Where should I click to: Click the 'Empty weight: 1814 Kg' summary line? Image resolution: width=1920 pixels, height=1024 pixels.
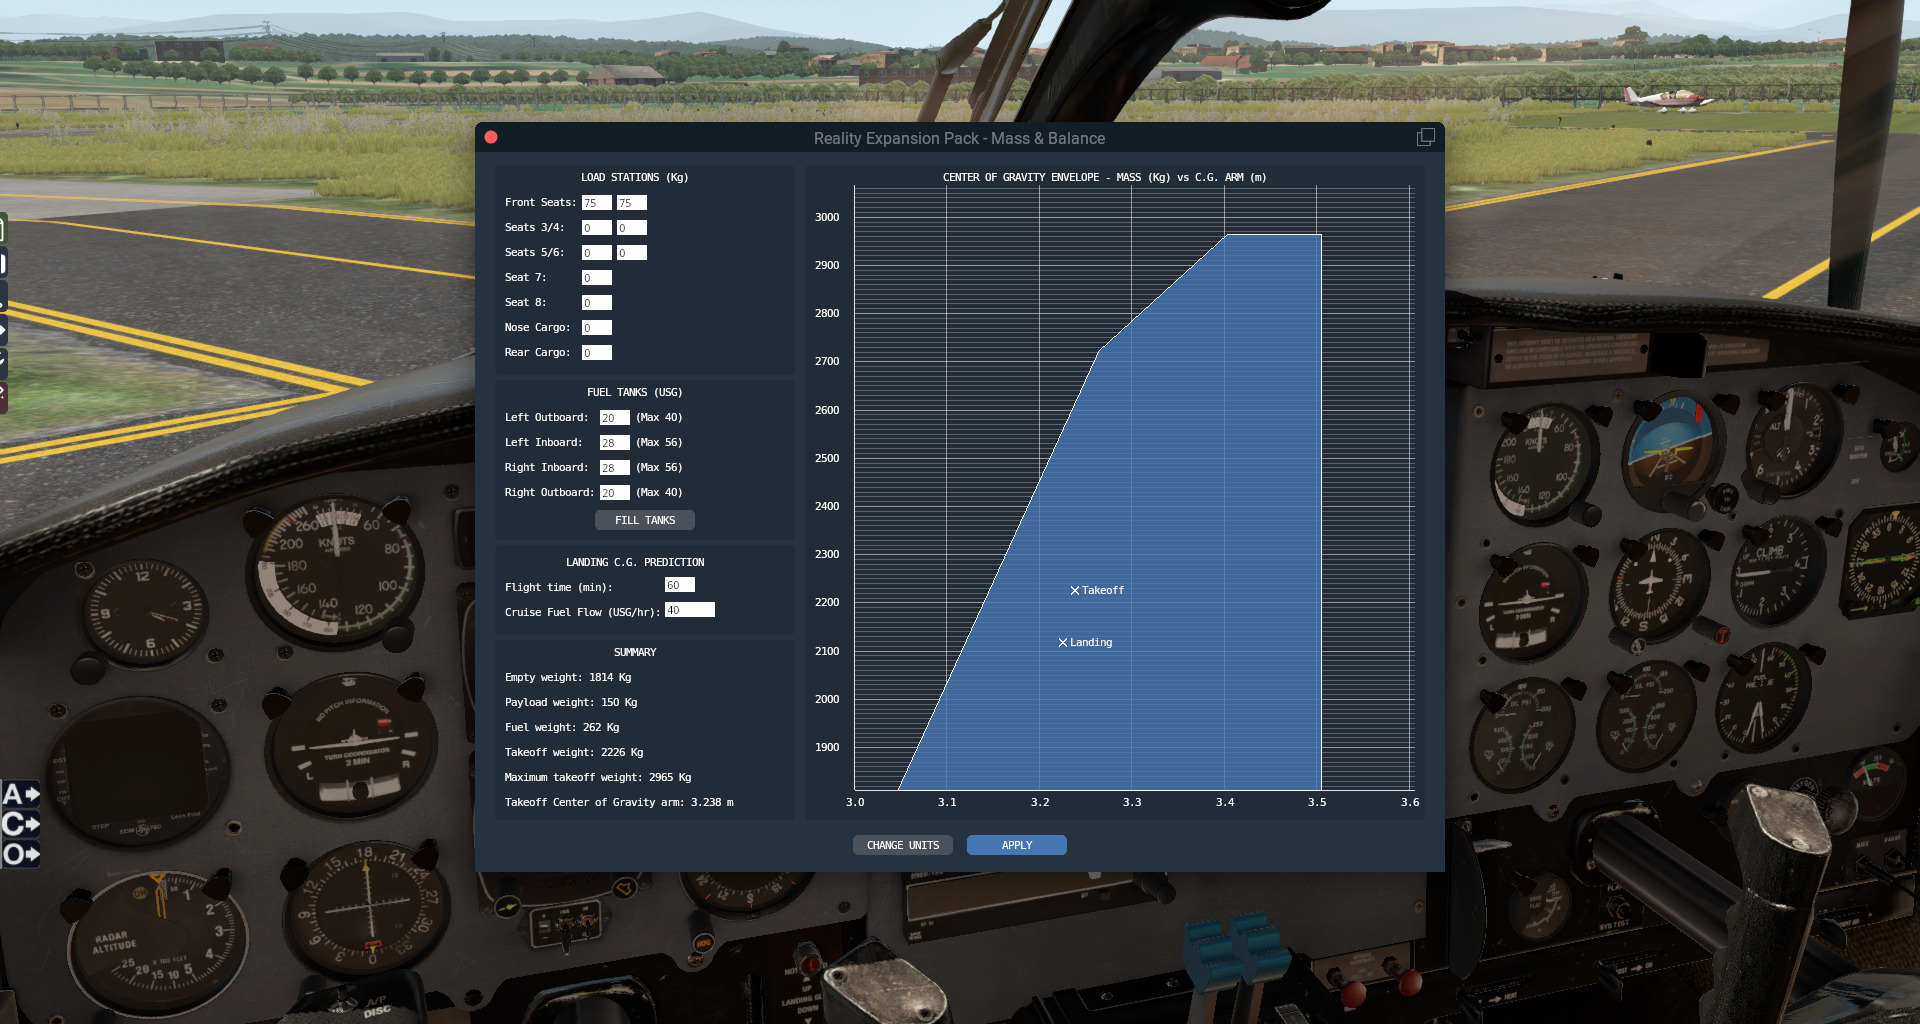pos(568,678)
